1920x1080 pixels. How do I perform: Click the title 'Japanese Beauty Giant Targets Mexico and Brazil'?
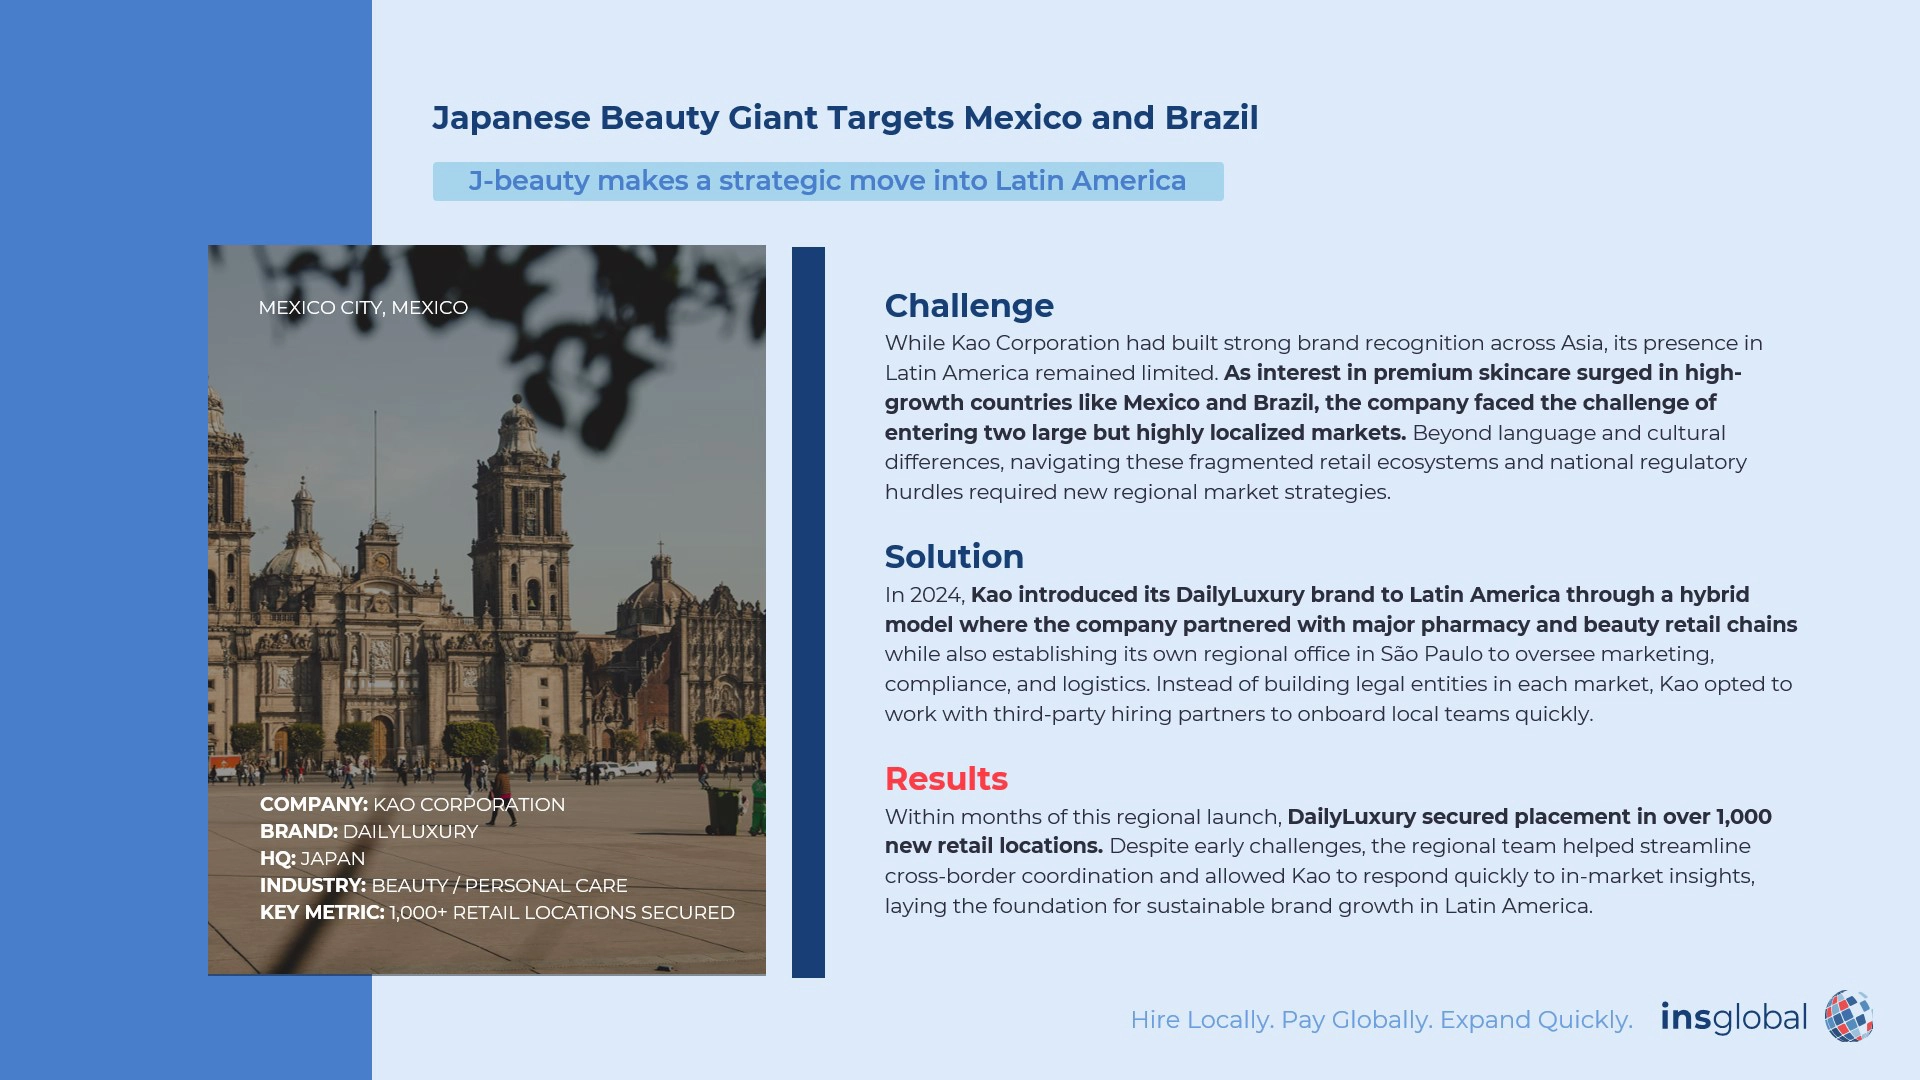(x=845, y=118)
